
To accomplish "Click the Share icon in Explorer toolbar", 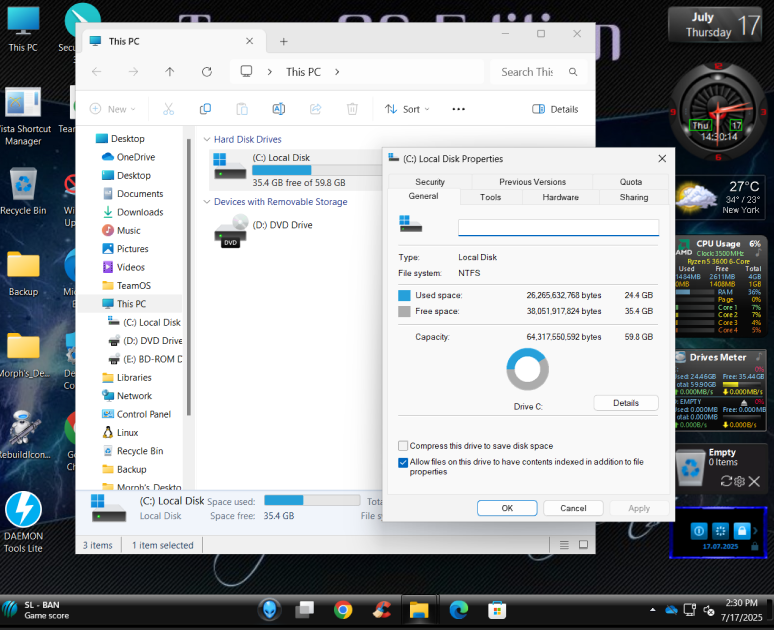I will (315, 109).
